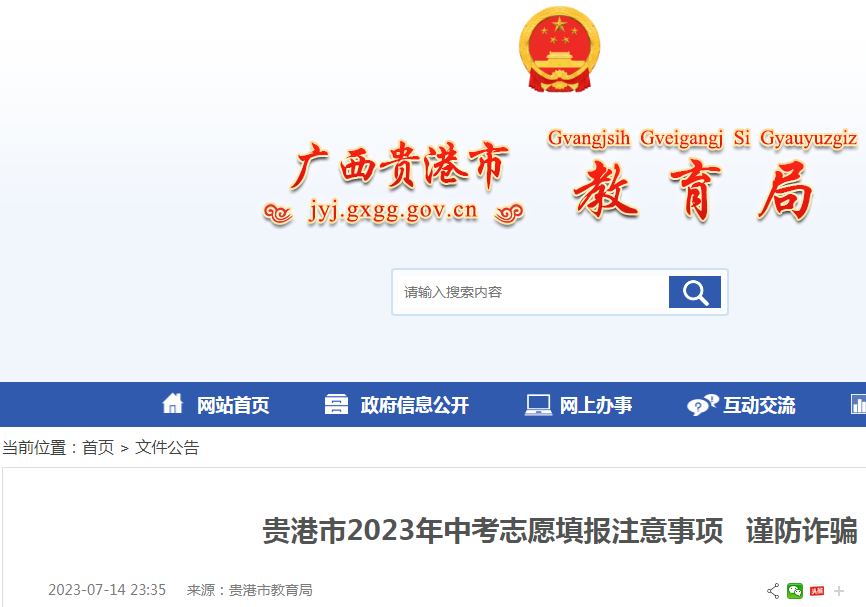Expand more share options with plus icon
Viewport: 866px width, 607px height.
pyautogui.click(x=839, y=591)
